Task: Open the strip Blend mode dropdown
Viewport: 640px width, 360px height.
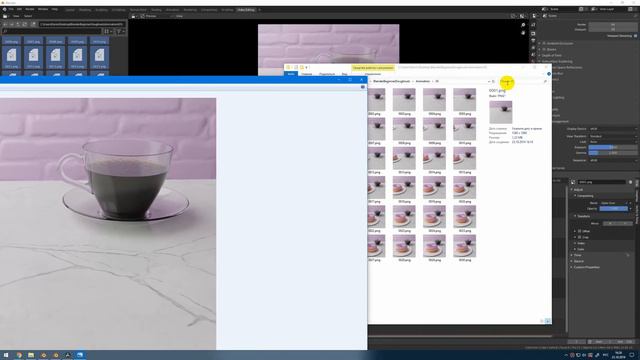Action: coord(614,203)
